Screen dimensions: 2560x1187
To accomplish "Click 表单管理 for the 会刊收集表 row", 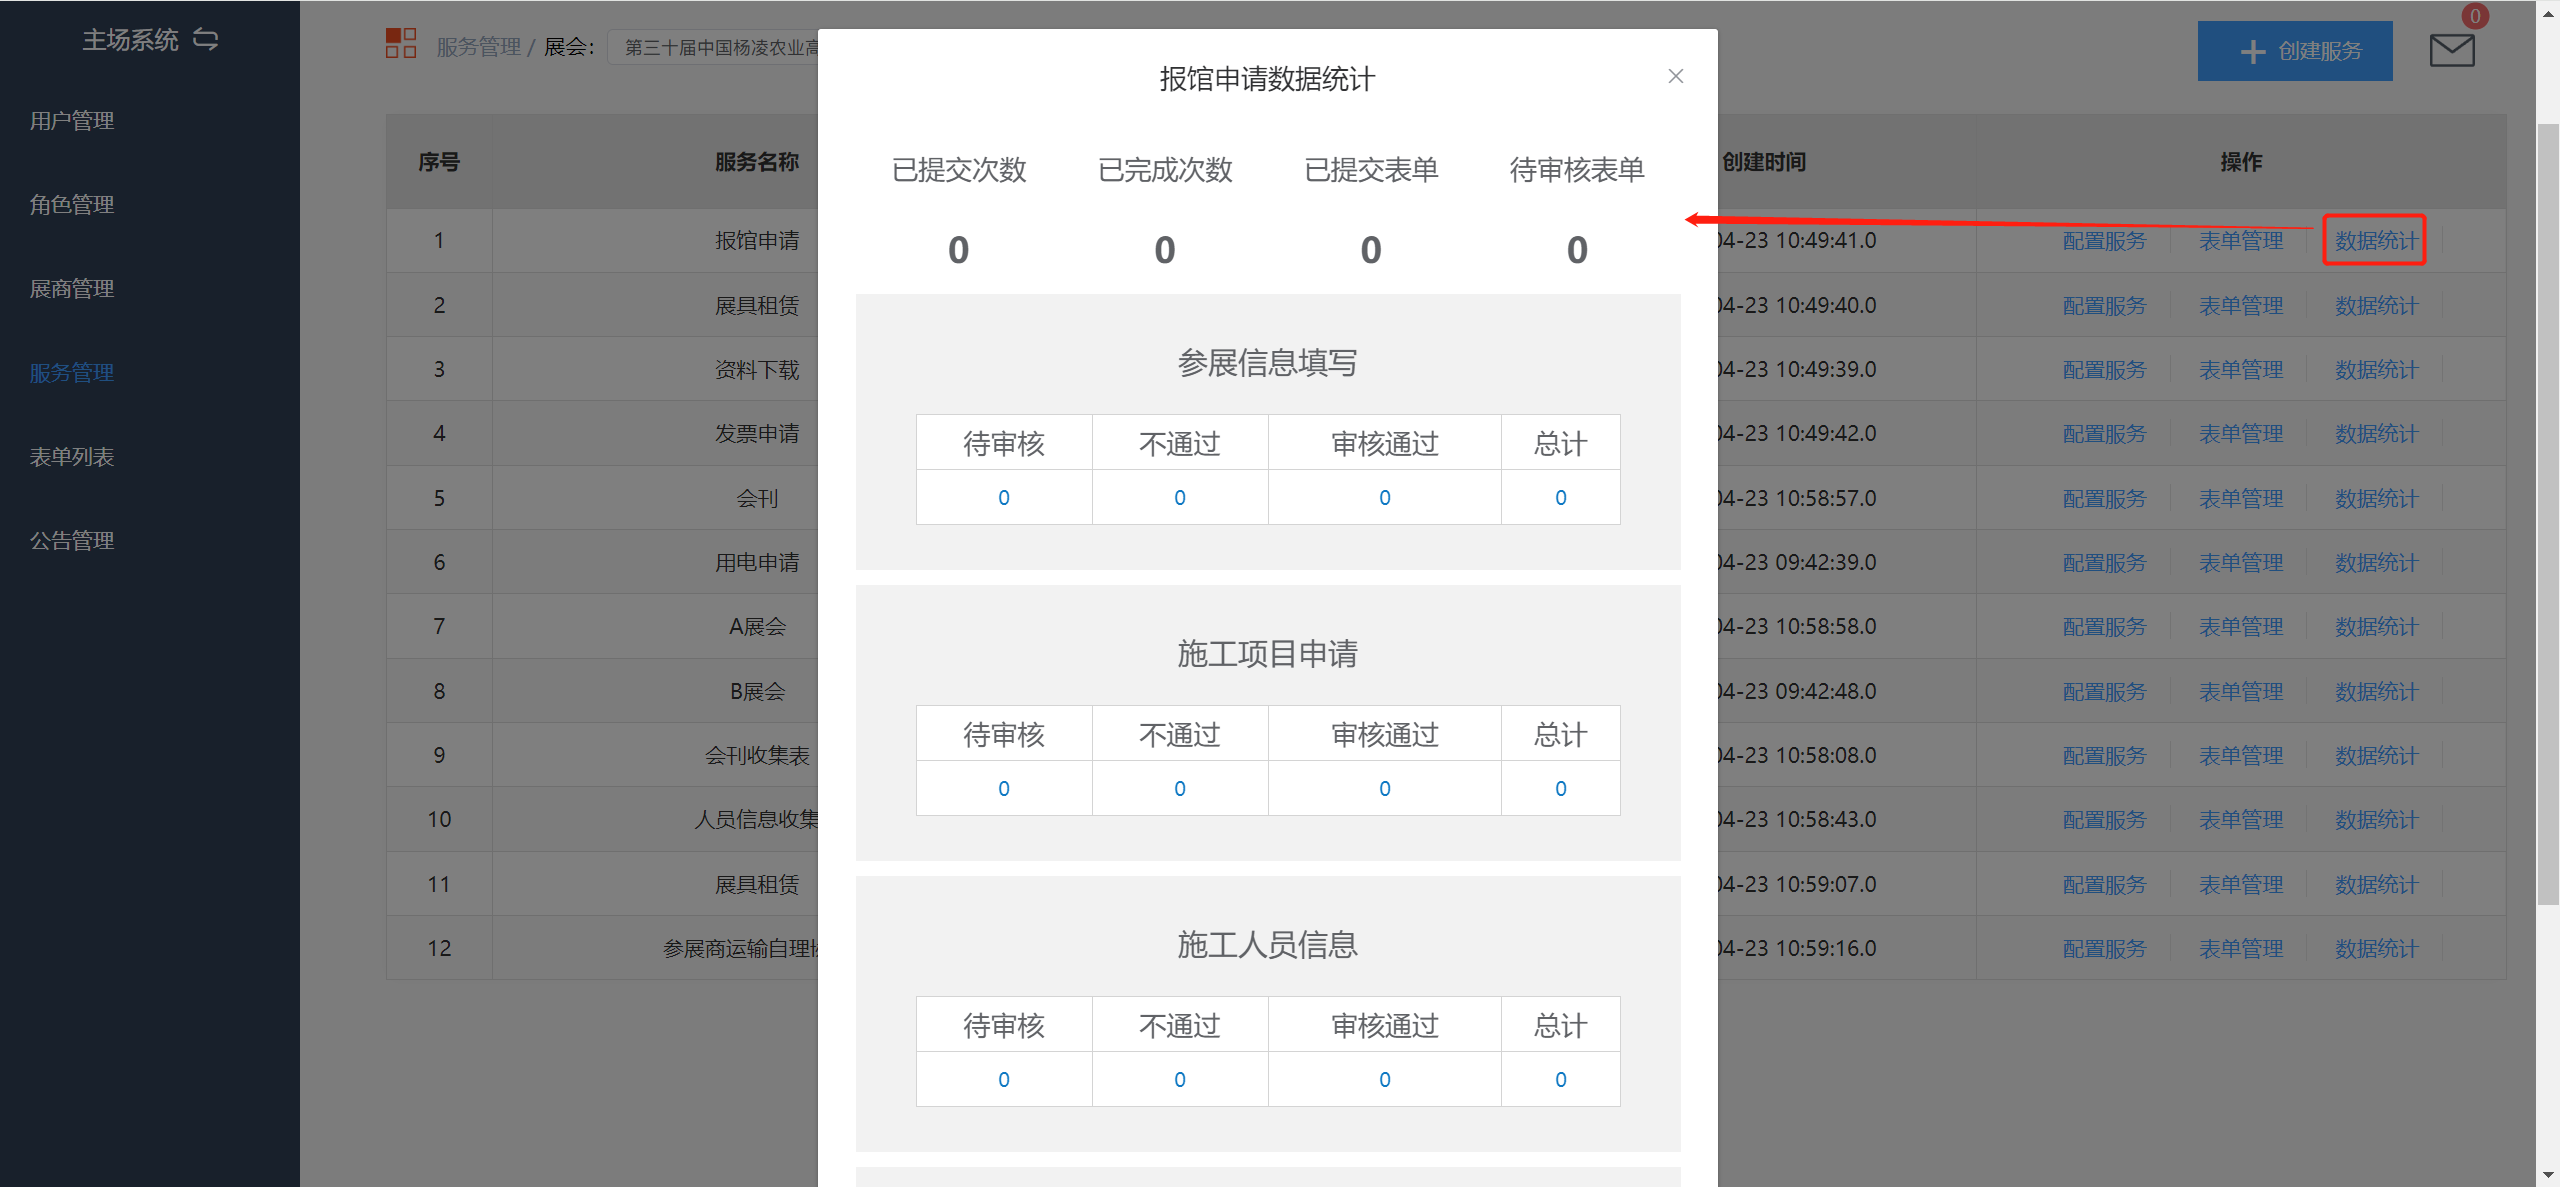I will 2240,755.
